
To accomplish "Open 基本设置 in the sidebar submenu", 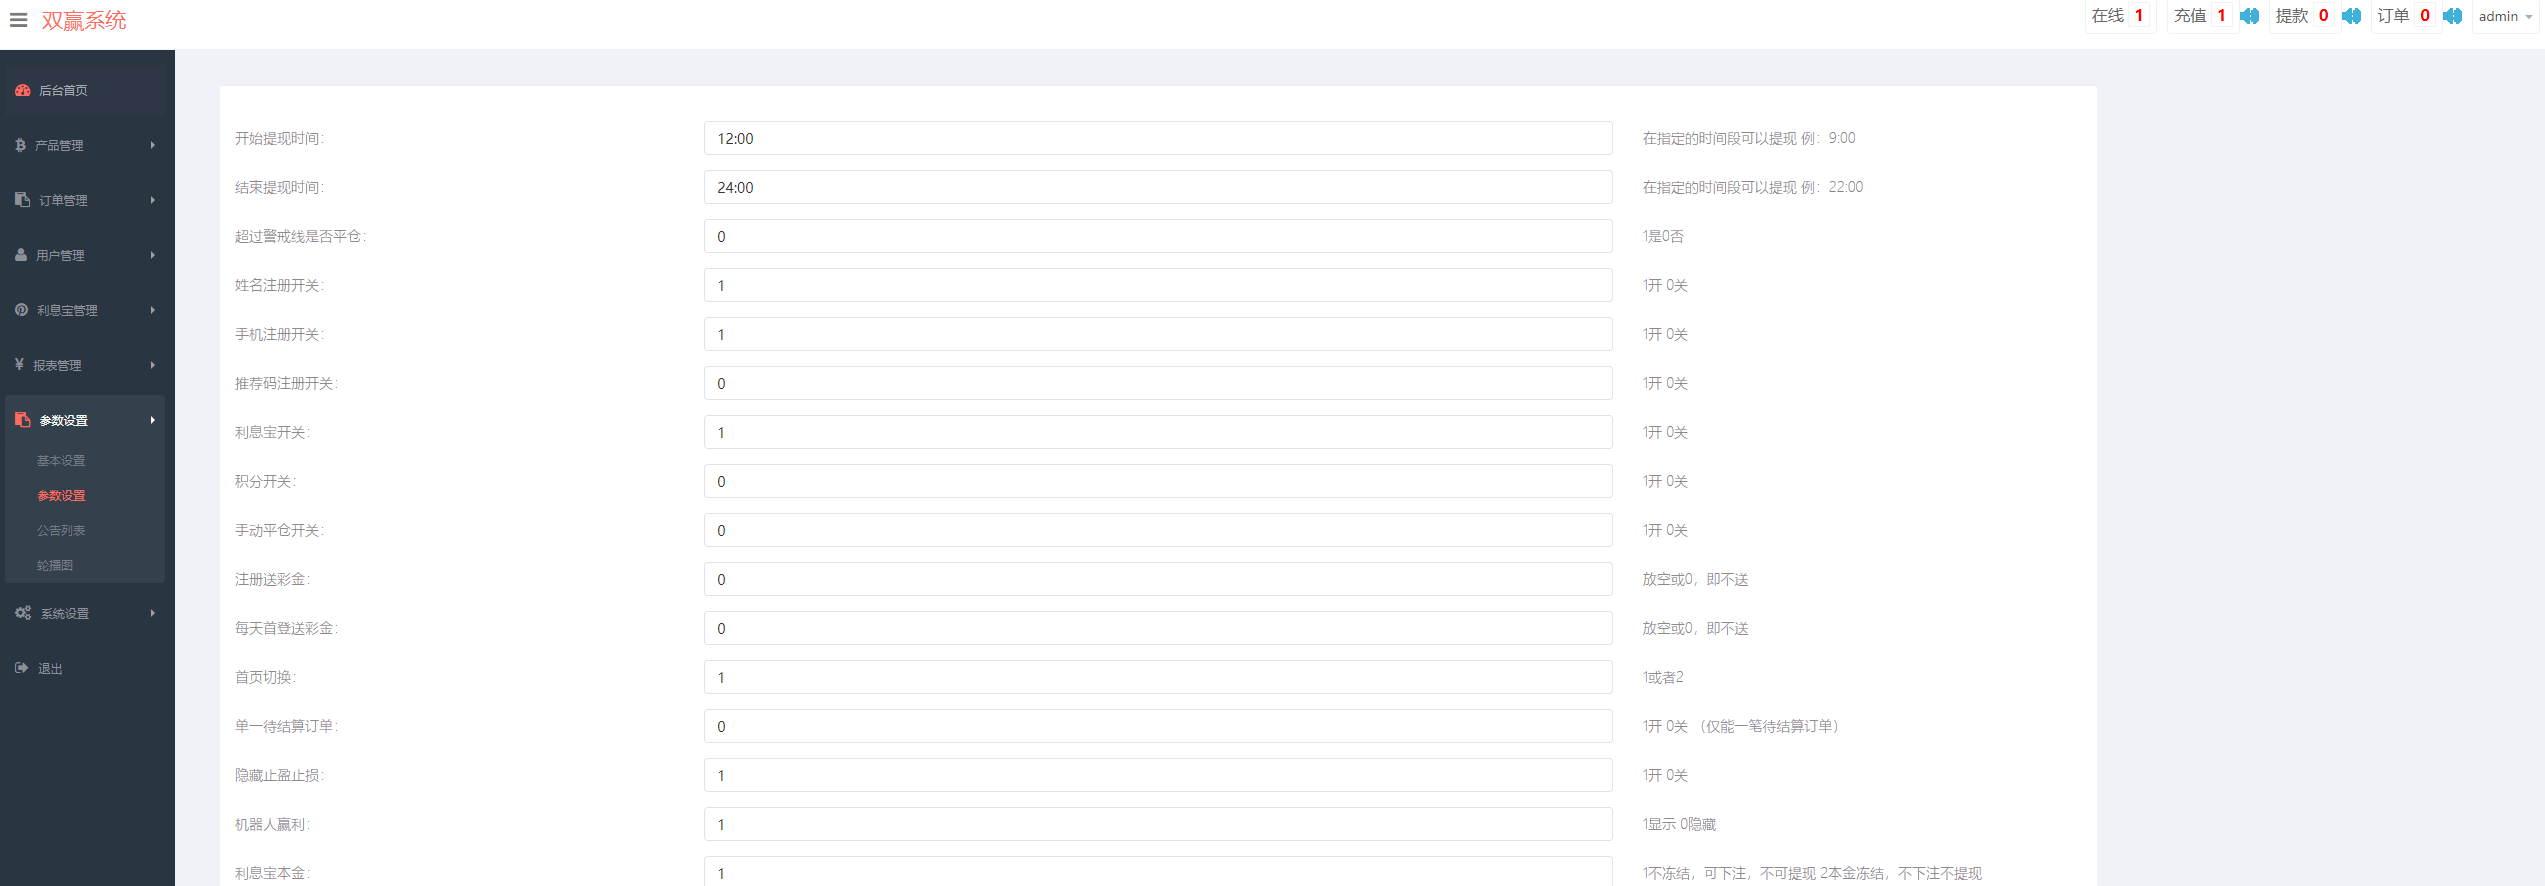I will pyautogui.click(x=61, y=461).
